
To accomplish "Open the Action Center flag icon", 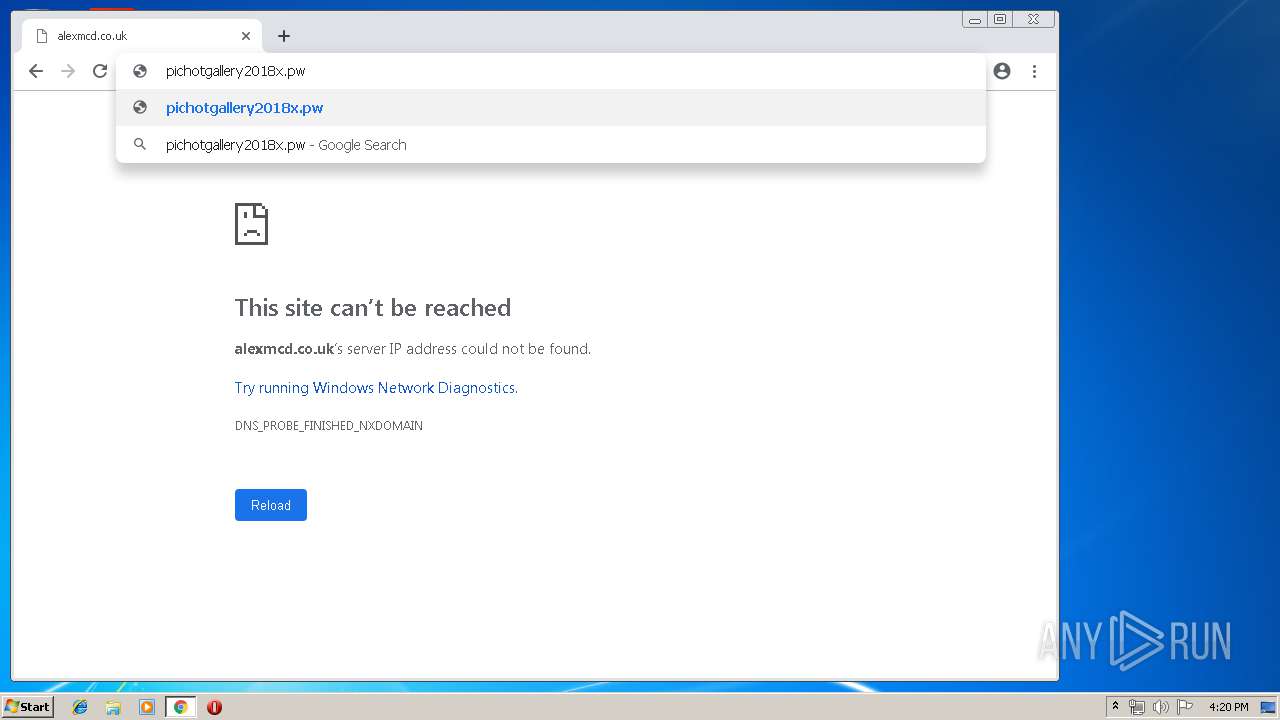I will tap(1185, 707).
